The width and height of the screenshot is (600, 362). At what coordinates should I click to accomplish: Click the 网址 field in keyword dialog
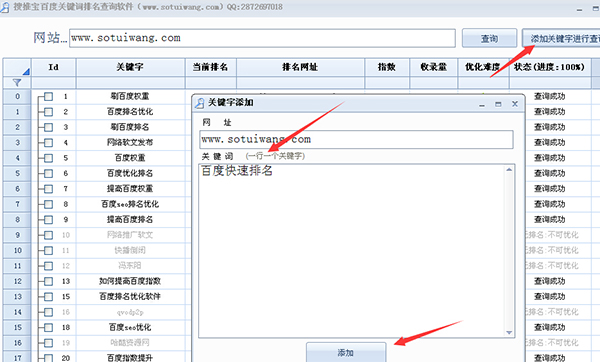click(356, 139)
